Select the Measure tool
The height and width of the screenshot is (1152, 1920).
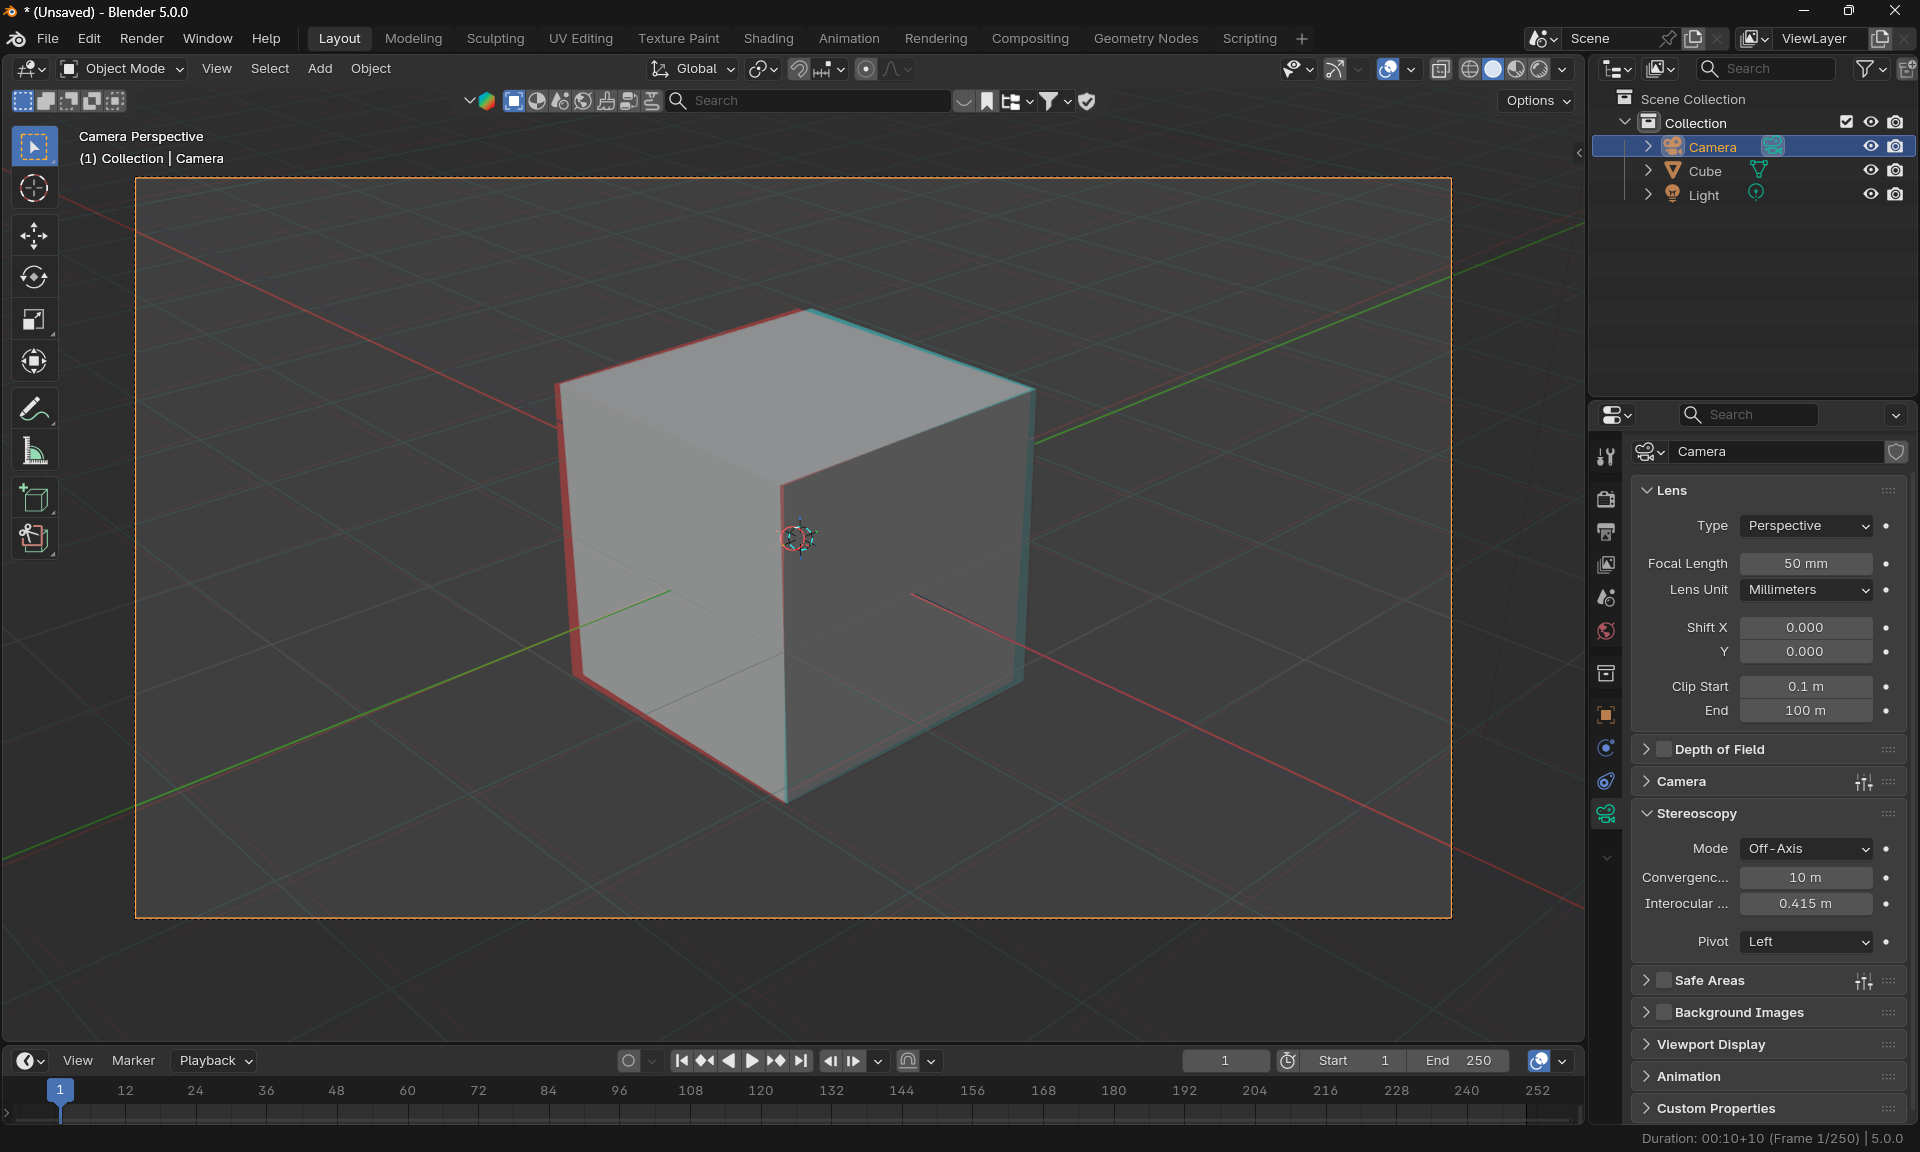(x=34, y=452)
